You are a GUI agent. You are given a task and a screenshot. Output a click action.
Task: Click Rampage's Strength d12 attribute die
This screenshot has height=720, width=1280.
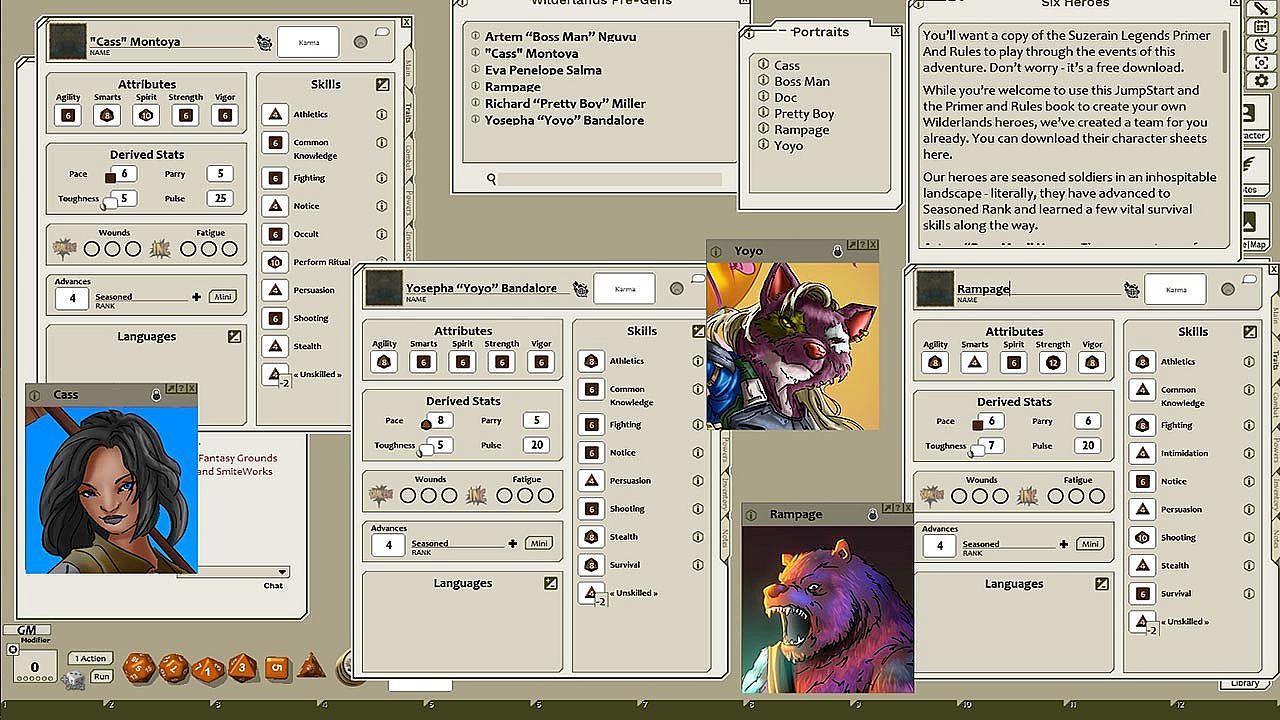[1053, 363]
